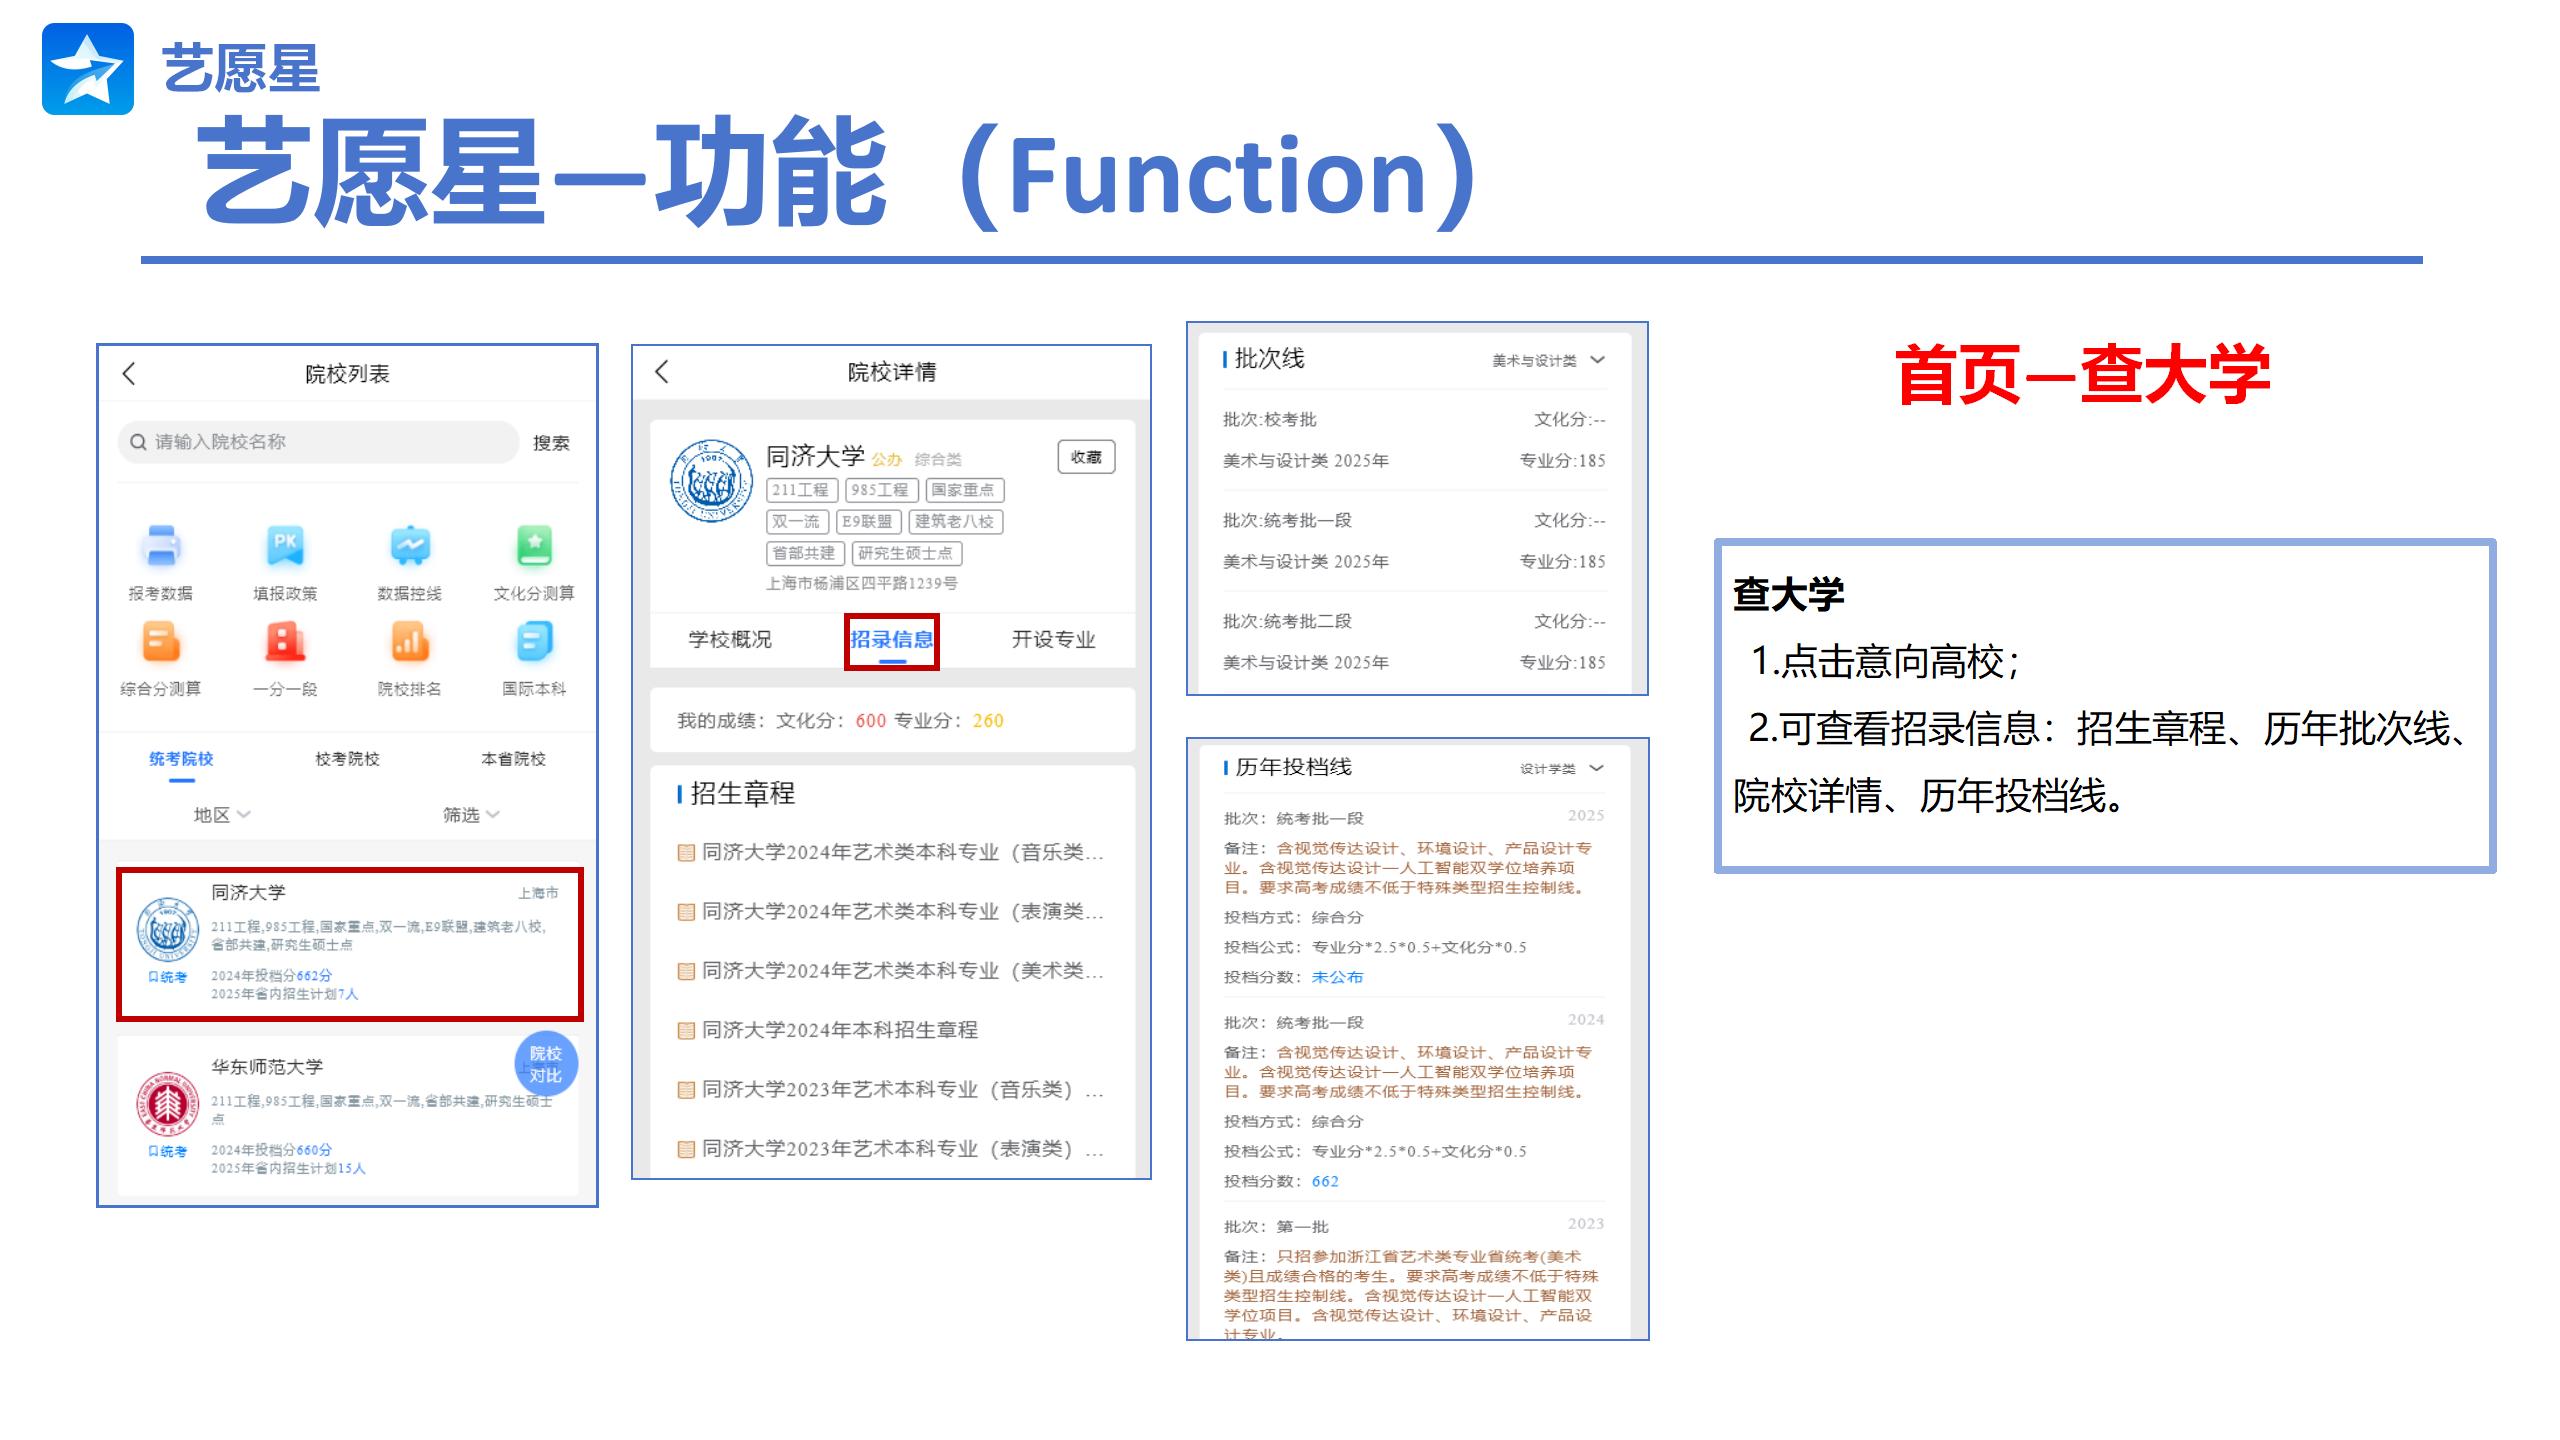Screen dimensions: 2560x1440
Task: Click the 国际本科 blue icon
Action: [x=534, y=642]
